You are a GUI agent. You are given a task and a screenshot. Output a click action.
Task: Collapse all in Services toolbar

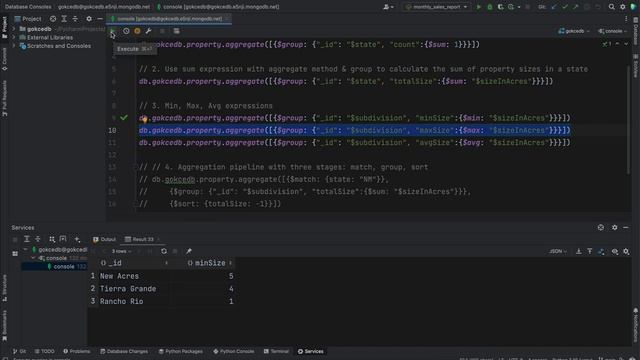click(x=38, y=239)
